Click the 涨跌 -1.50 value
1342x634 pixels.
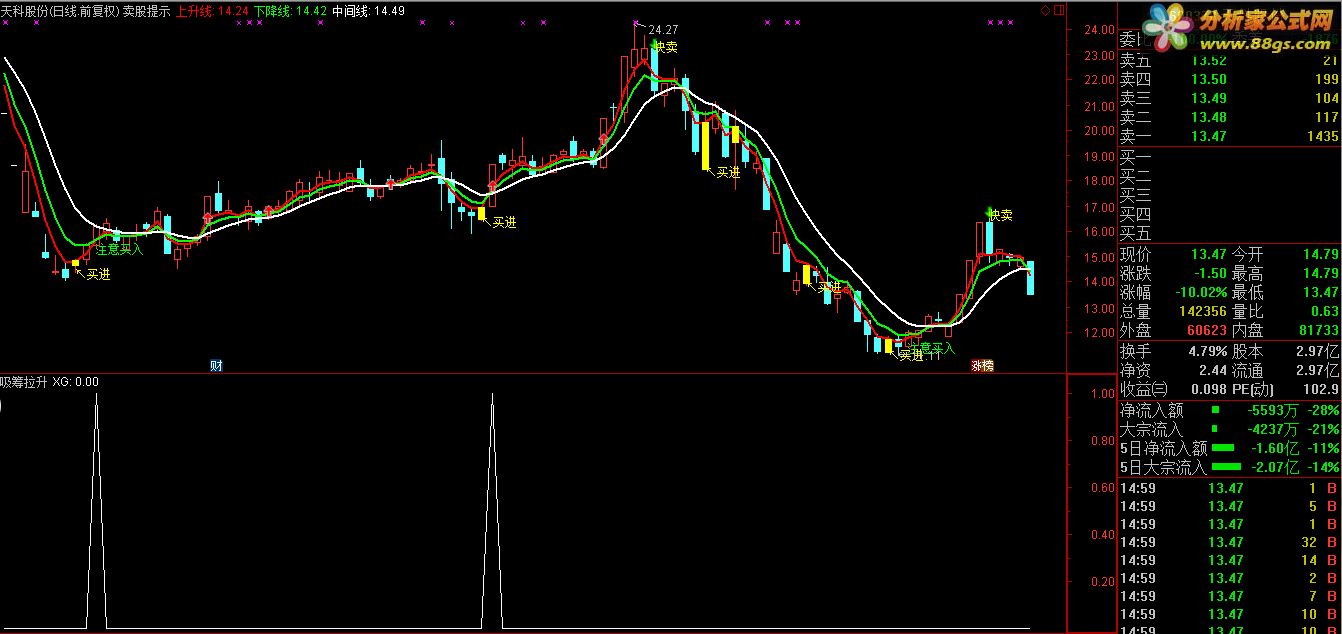(x=1209, y=273)
